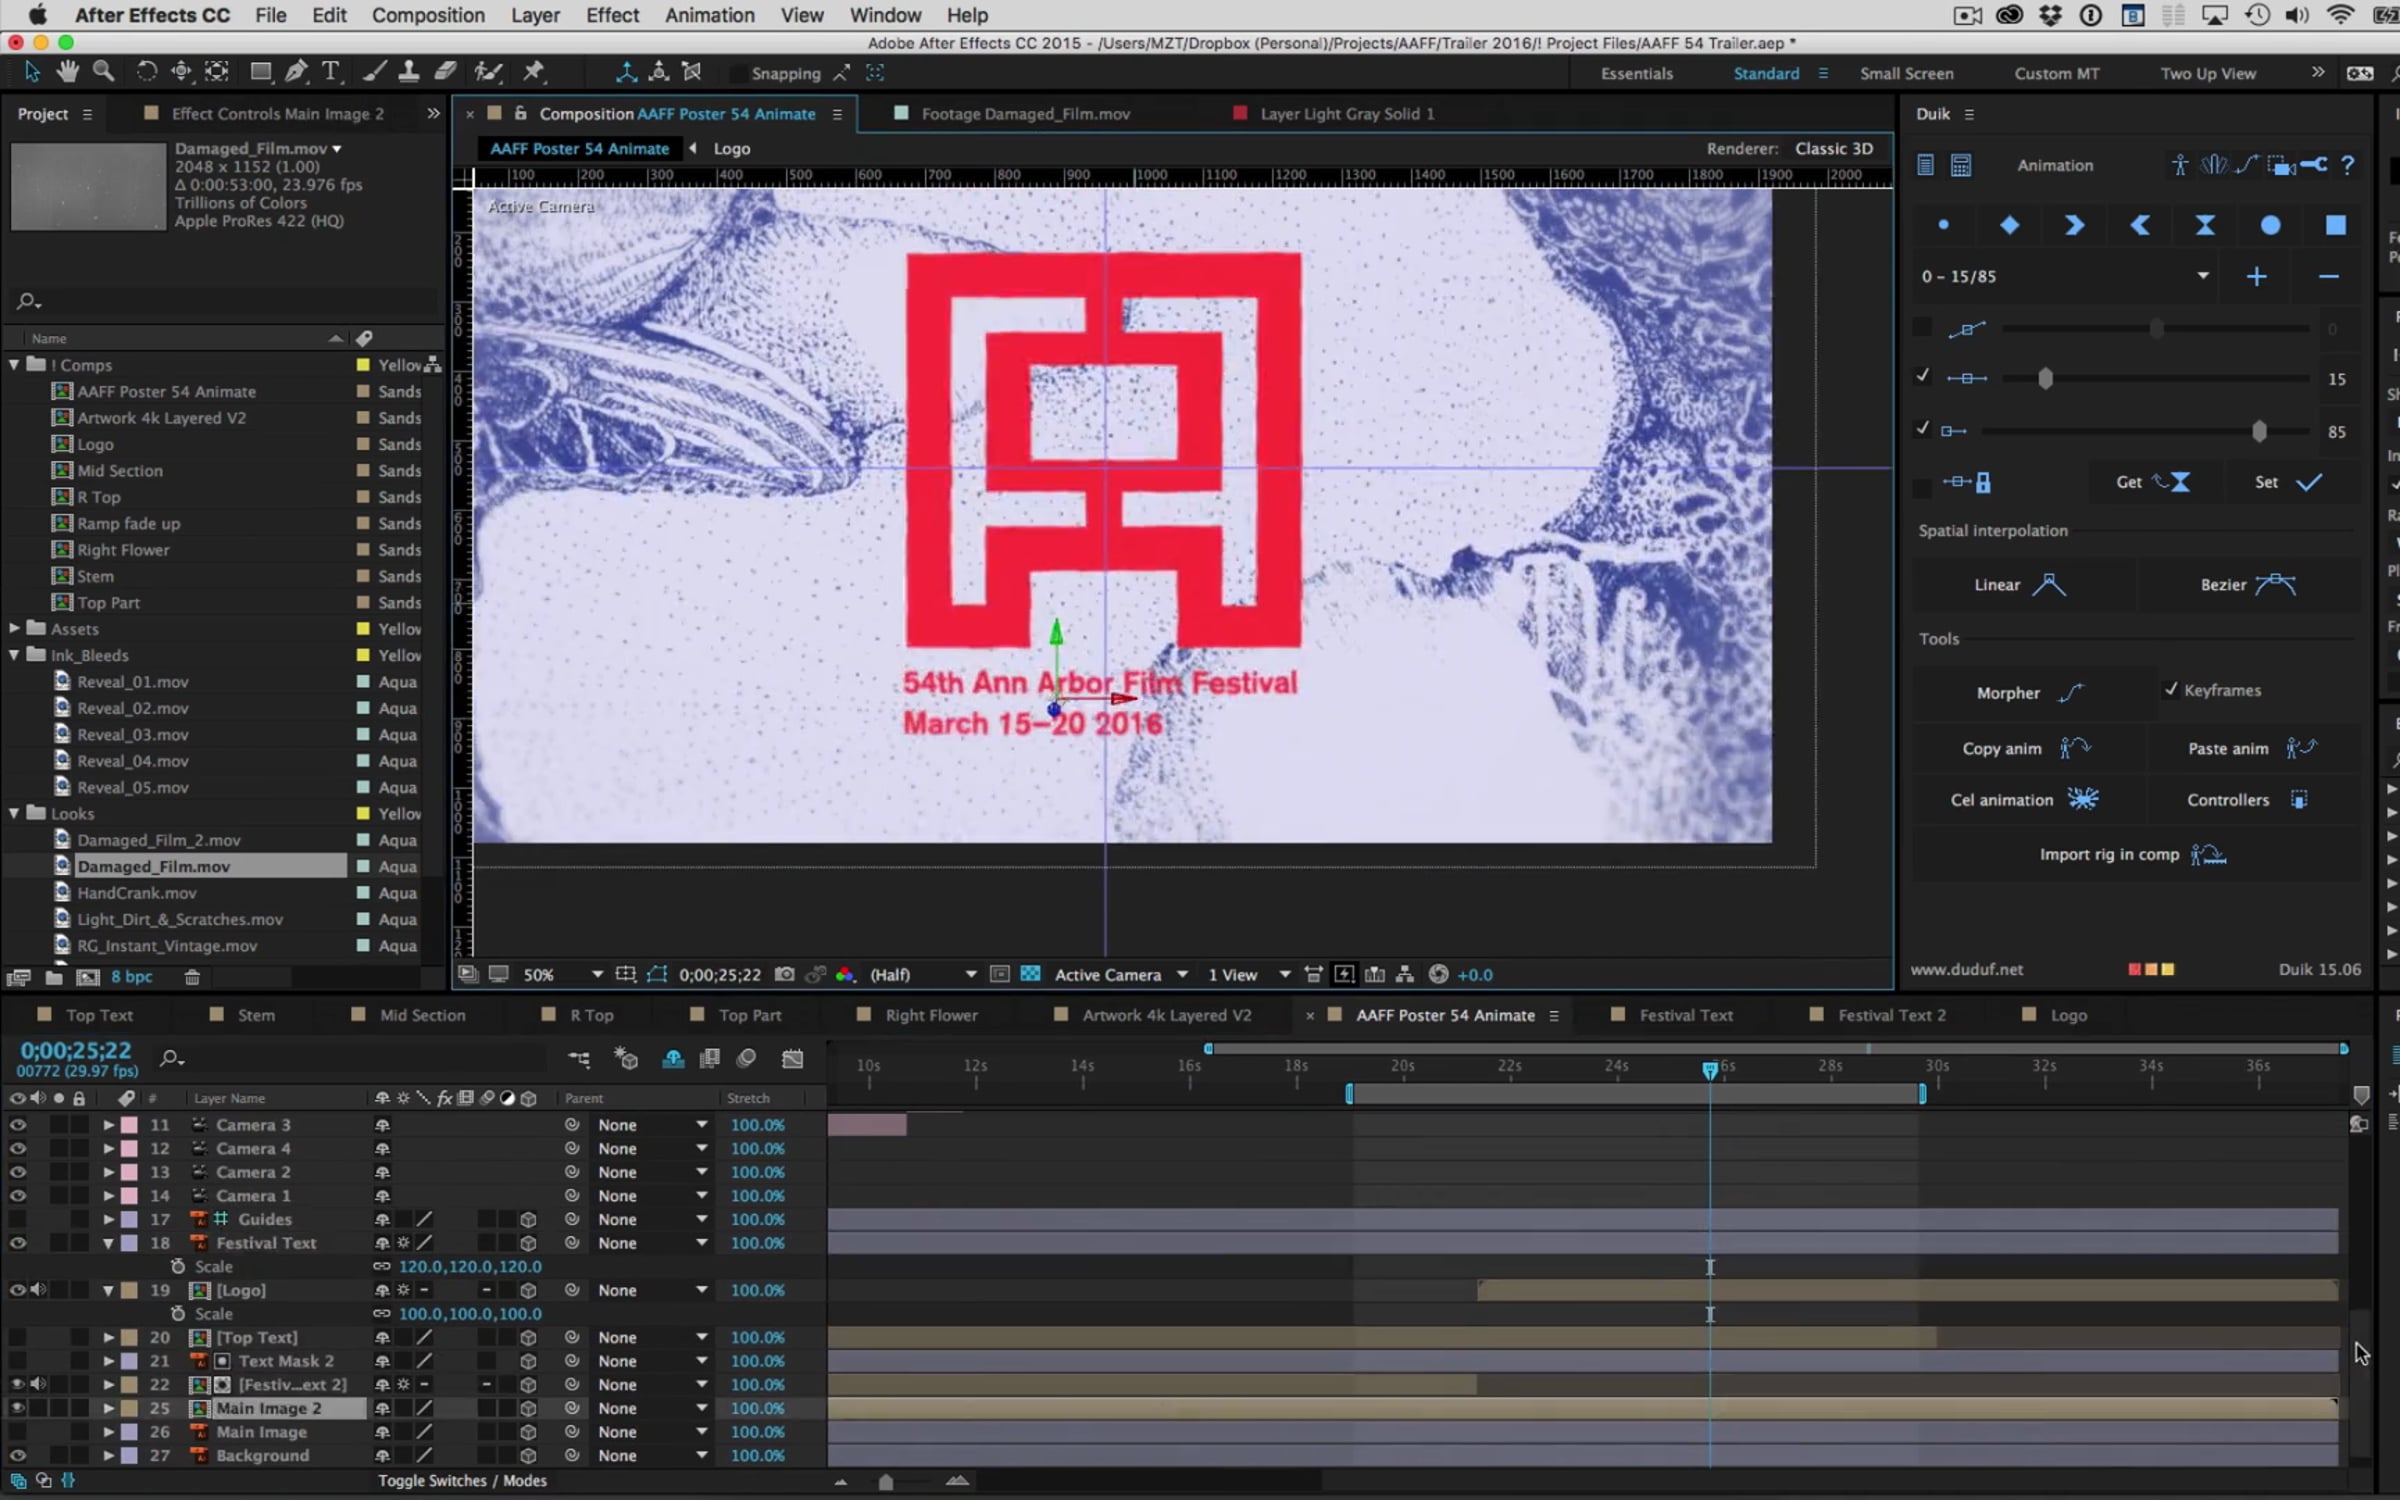The width and height of the screenshot is (2400, 1500).
Task: Hide the Festival Text layer eye
Action: pos(17,1243)
